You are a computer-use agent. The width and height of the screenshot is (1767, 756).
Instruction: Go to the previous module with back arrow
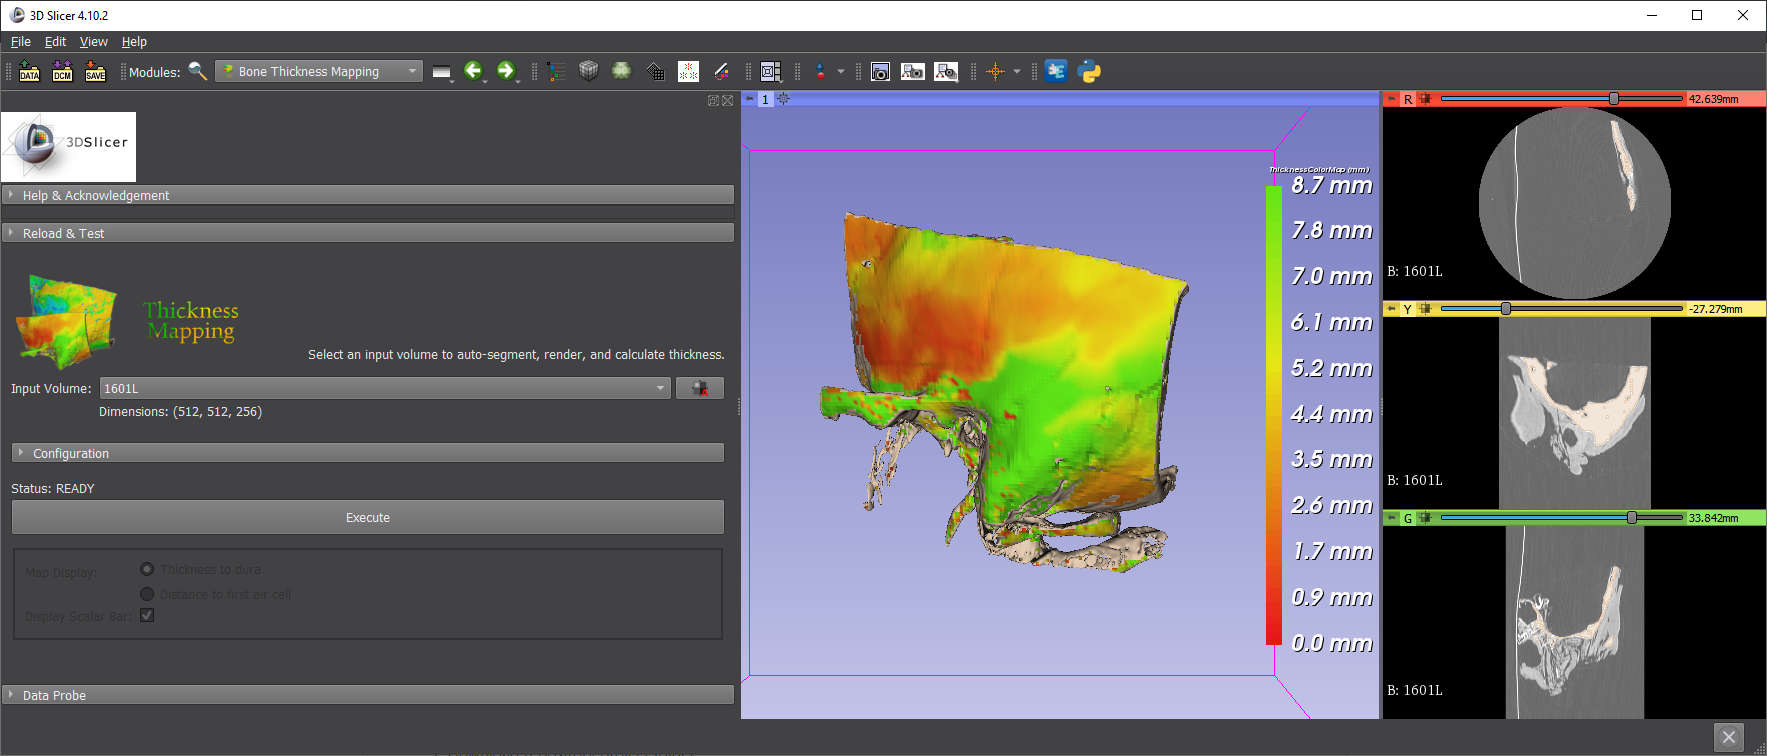pyautogui.click(x=473, y=71)
